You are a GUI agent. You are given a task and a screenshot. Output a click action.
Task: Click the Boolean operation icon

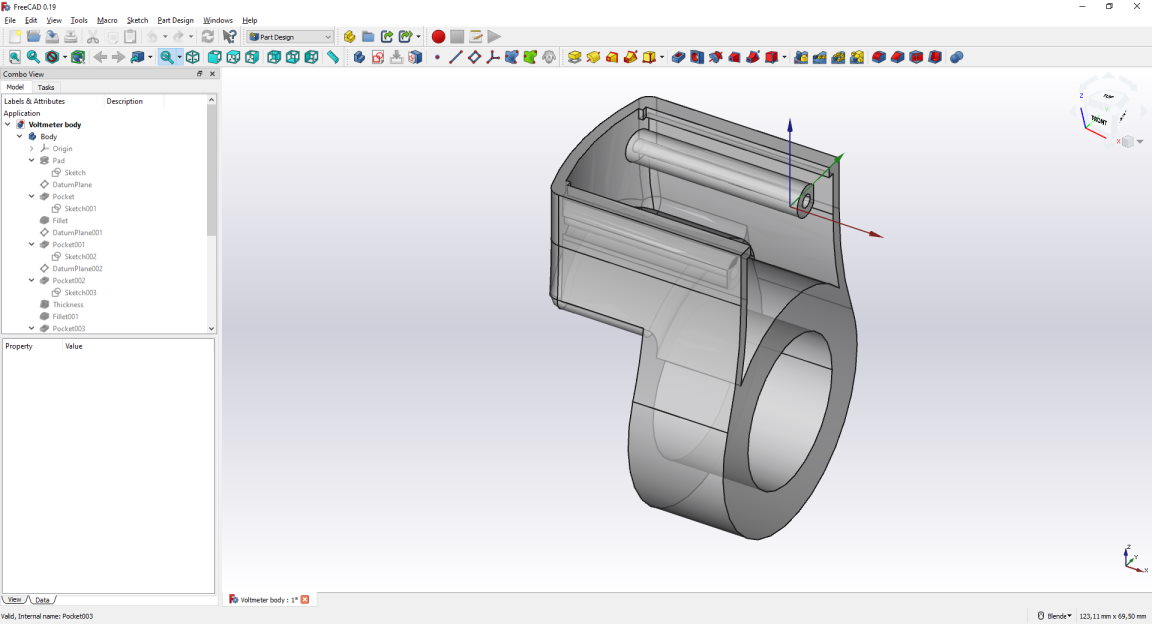pyautogui.click(x=956, y=57)
